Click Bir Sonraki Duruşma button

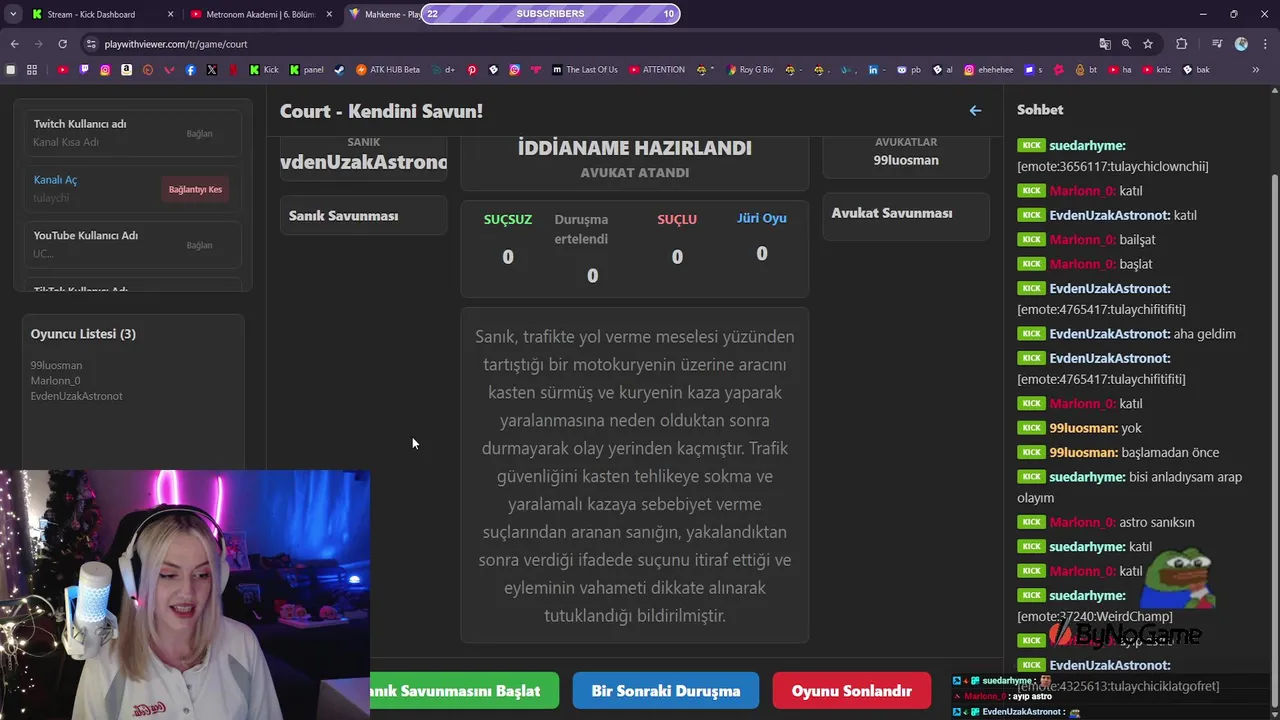(x=666, y=691)
